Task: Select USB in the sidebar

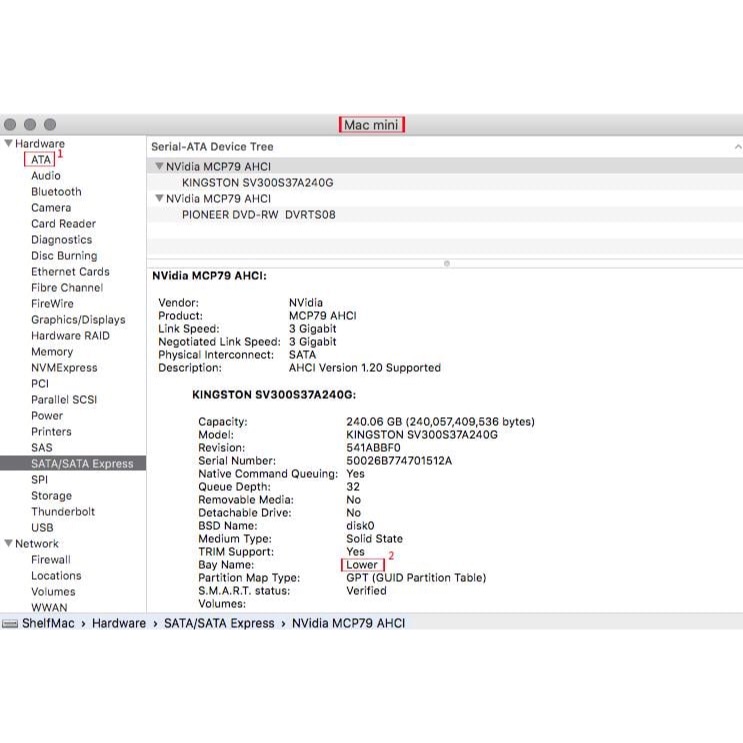Action: [x=42, y=528]
